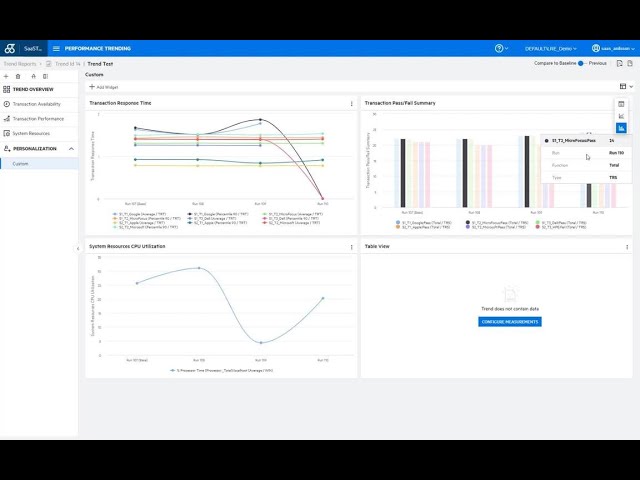Open the DEFAULT tenant project dropdown
This screenshot has width=640, height=480.
tap(551, 49)
